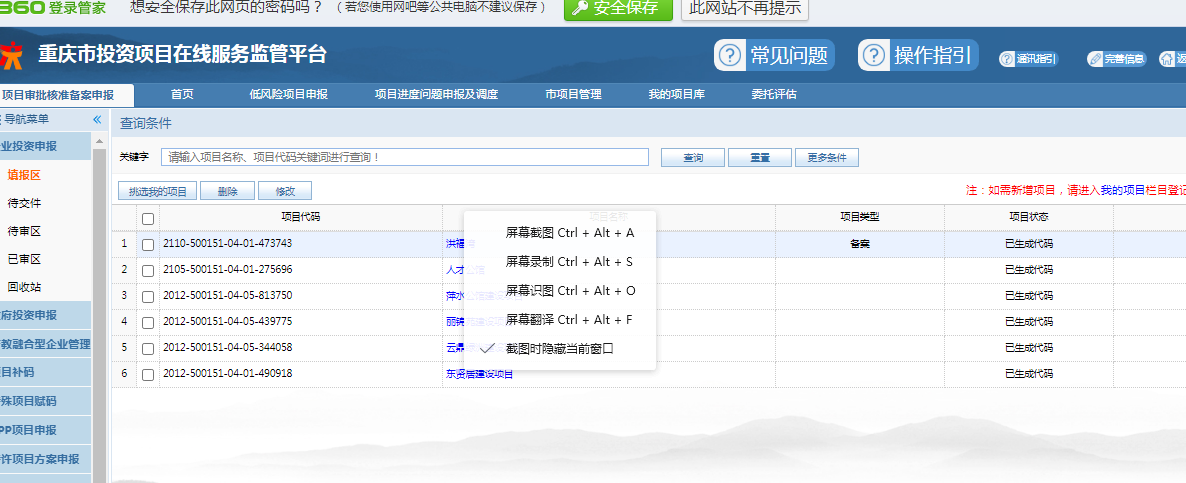This screenshot has height=483, width=1186.
Task: Switch to the 我的项目库 tab
Action: click(677, 95)
